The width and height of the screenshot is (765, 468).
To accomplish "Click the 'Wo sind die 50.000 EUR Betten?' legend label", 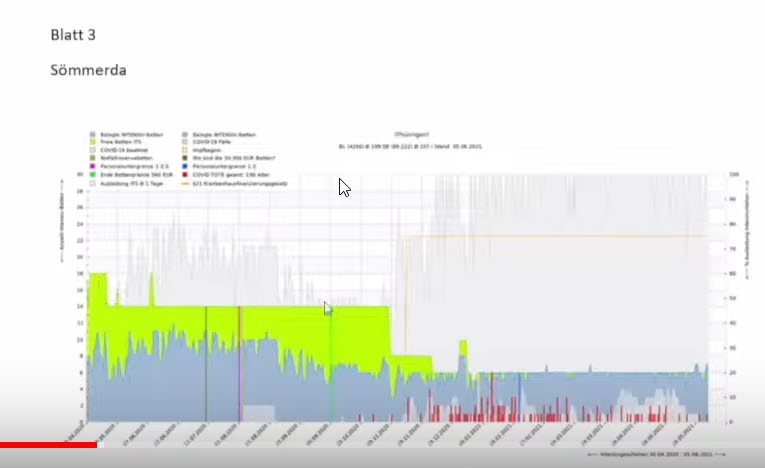I will click(x=234, y=158).
